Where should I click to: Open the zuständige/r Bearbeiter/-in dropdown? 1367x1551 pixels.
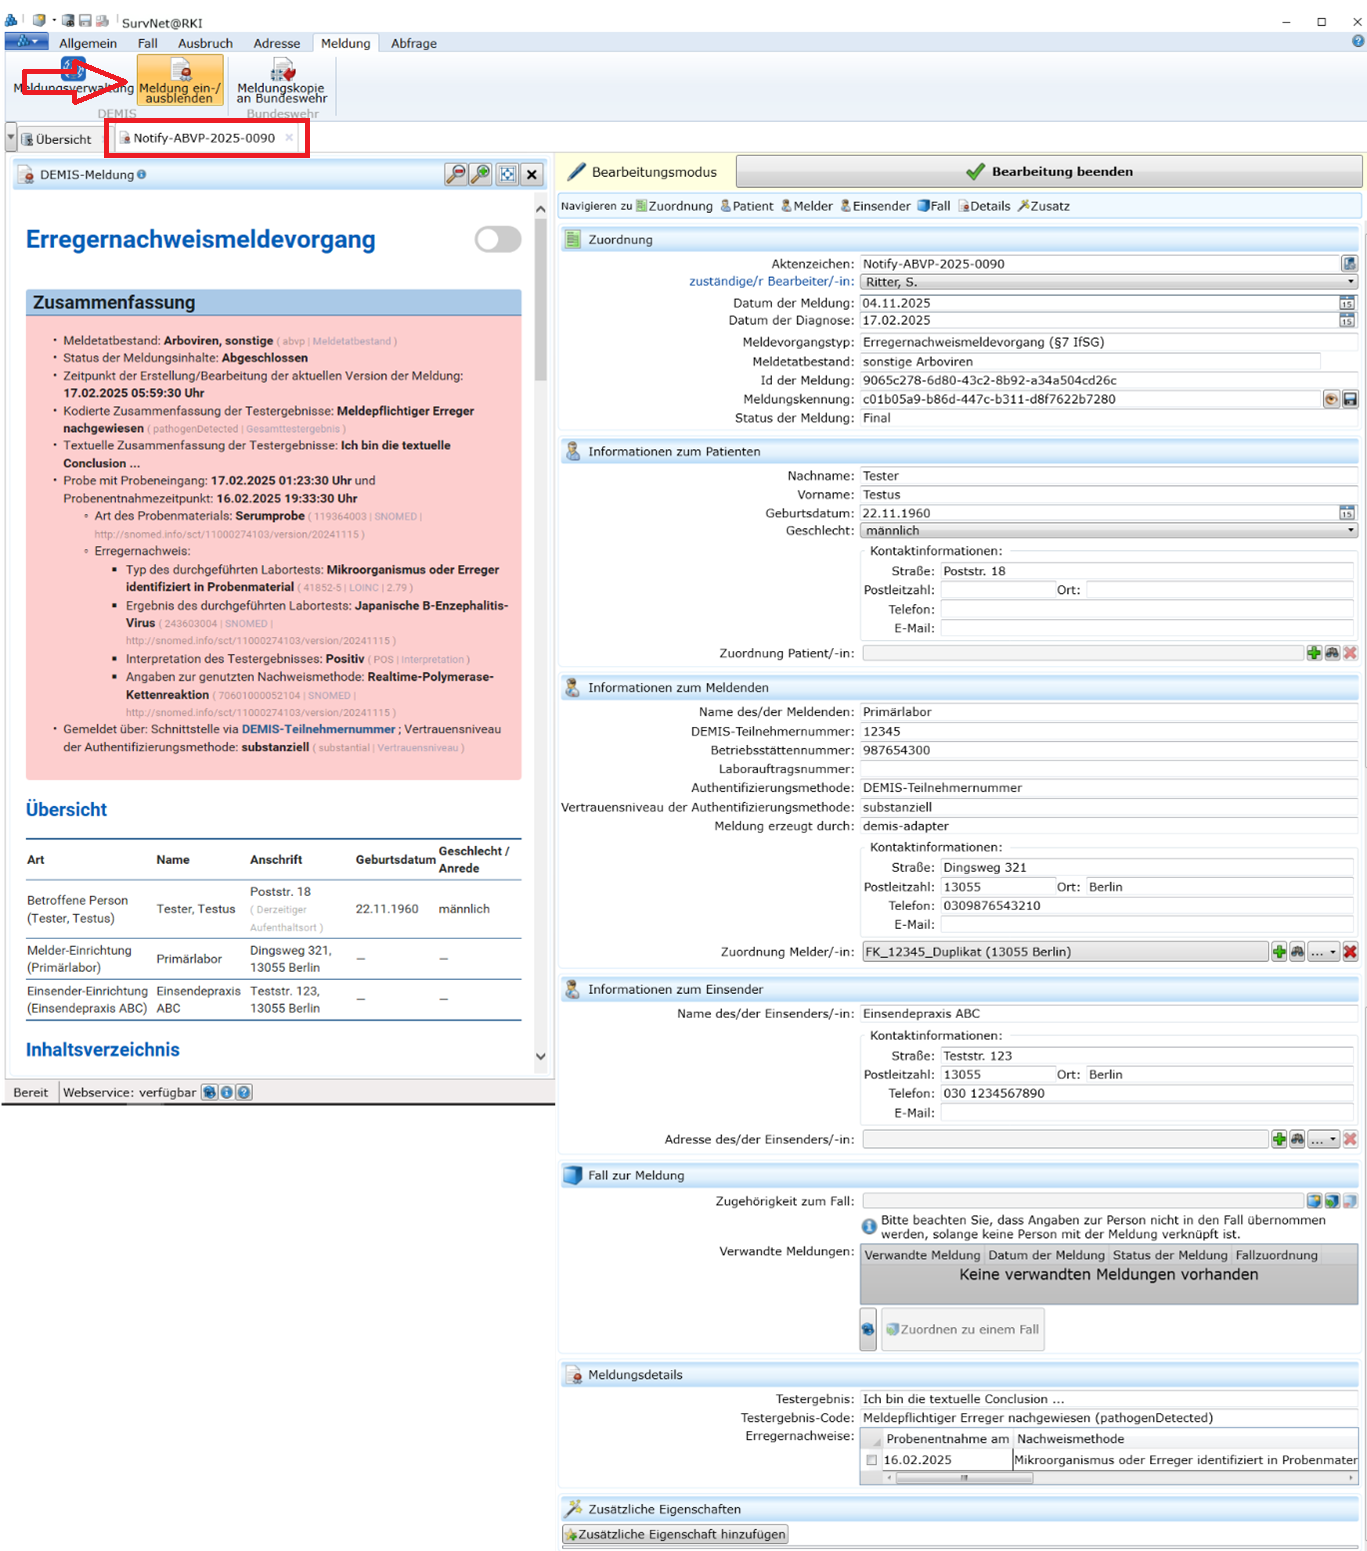click(1350, 282)
